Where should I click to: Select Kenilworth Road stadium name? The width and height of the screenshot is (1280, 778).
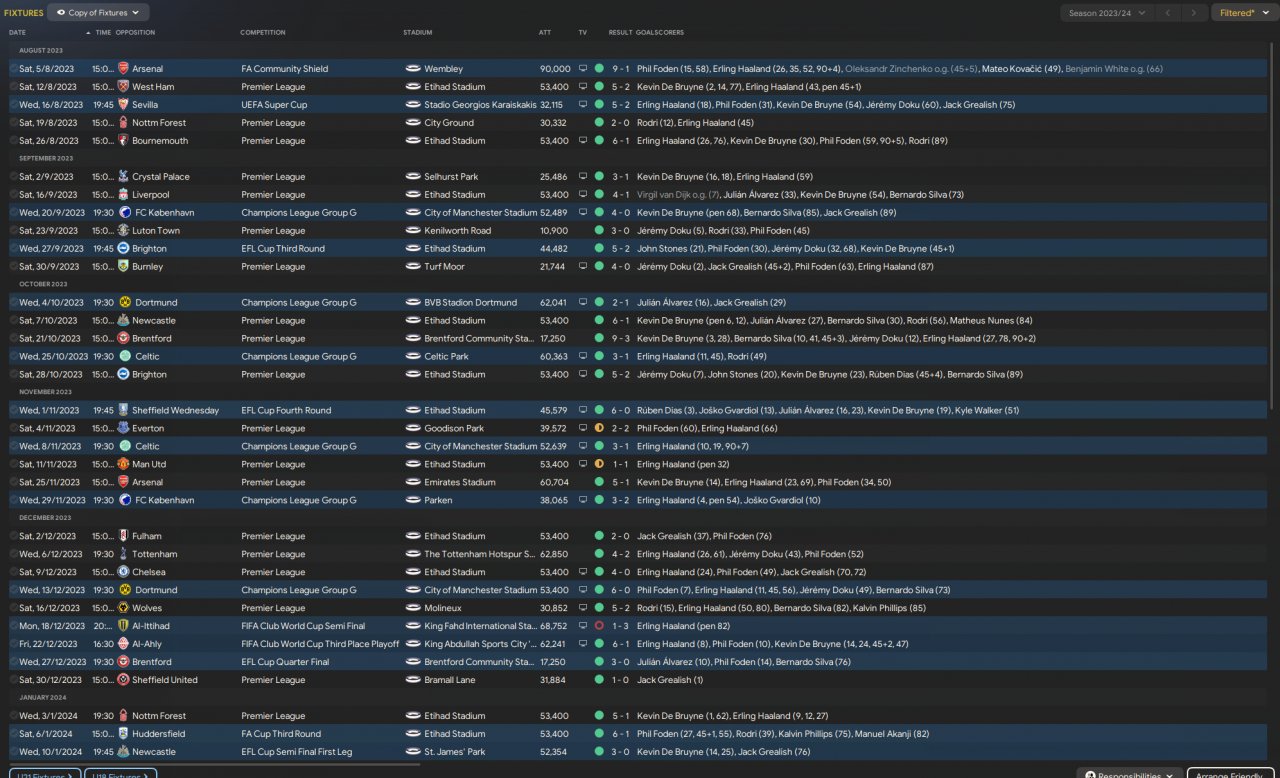pyautogui.click(x=457, y=231)
